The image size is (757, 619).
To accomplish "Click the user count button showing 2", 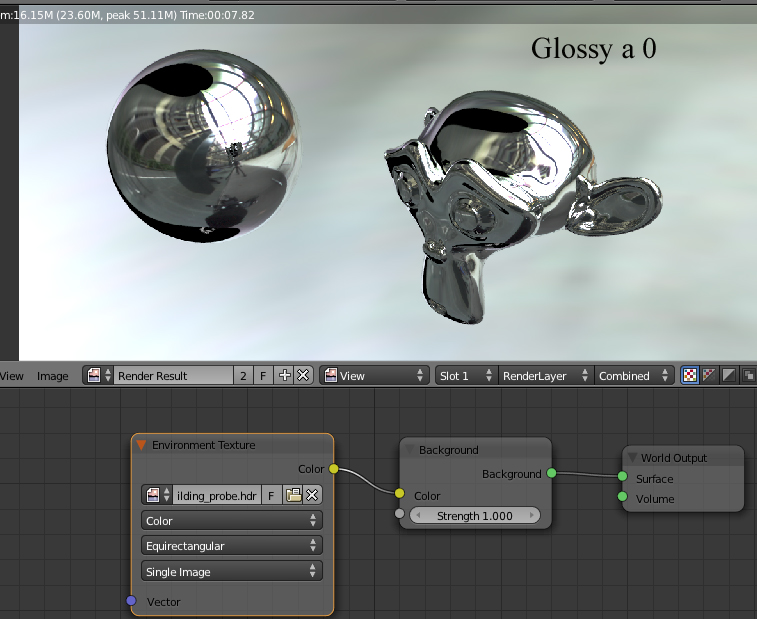I will pos(243,375).
